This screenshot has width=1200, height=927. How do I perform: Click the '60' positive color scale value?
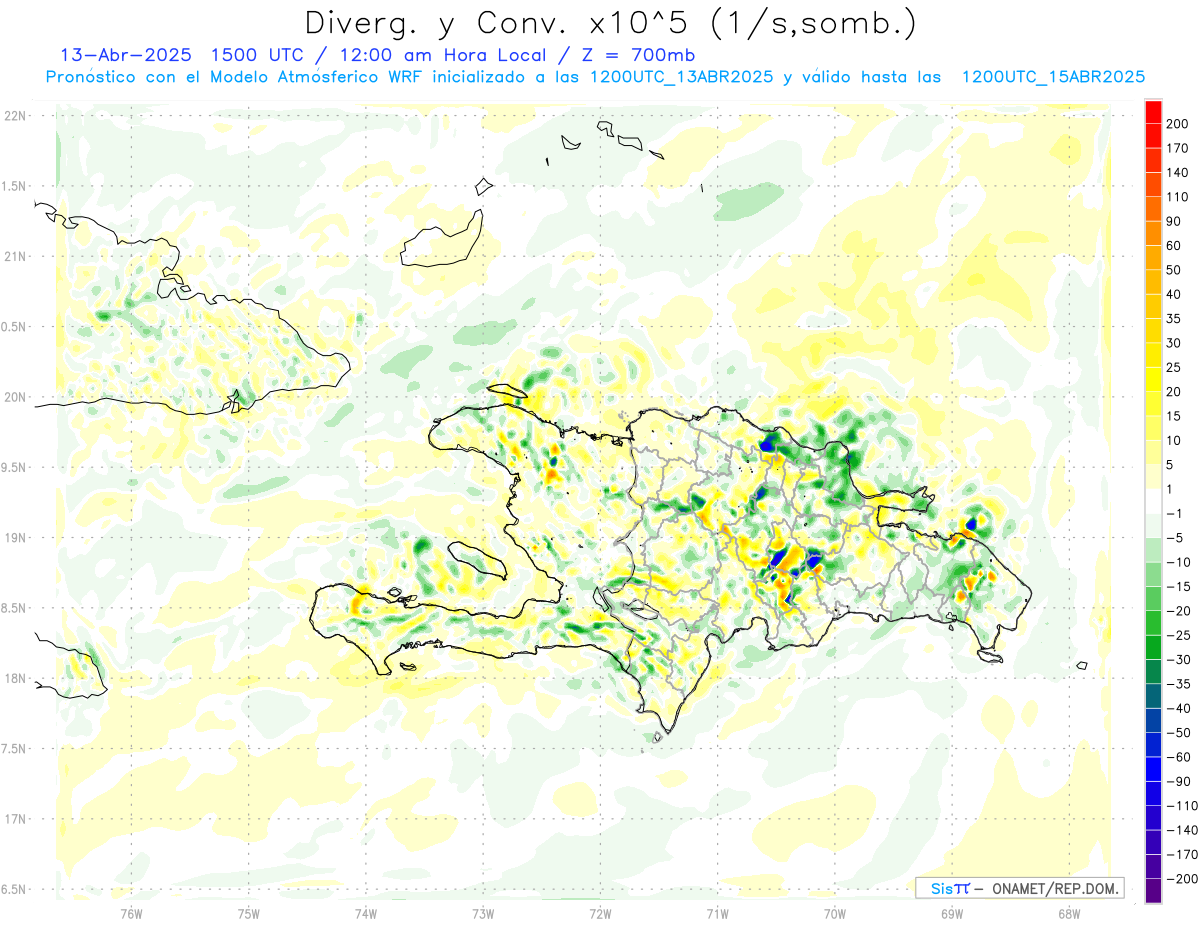1175,246
